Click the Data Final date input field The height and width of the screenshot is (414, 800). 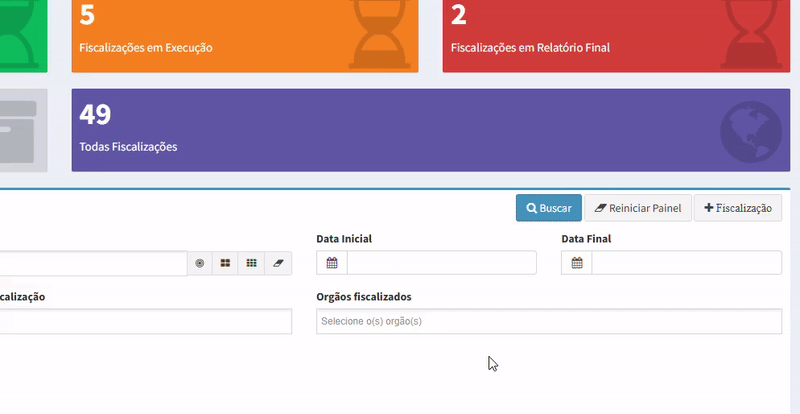pyautogui.click(x=687, y=263)
